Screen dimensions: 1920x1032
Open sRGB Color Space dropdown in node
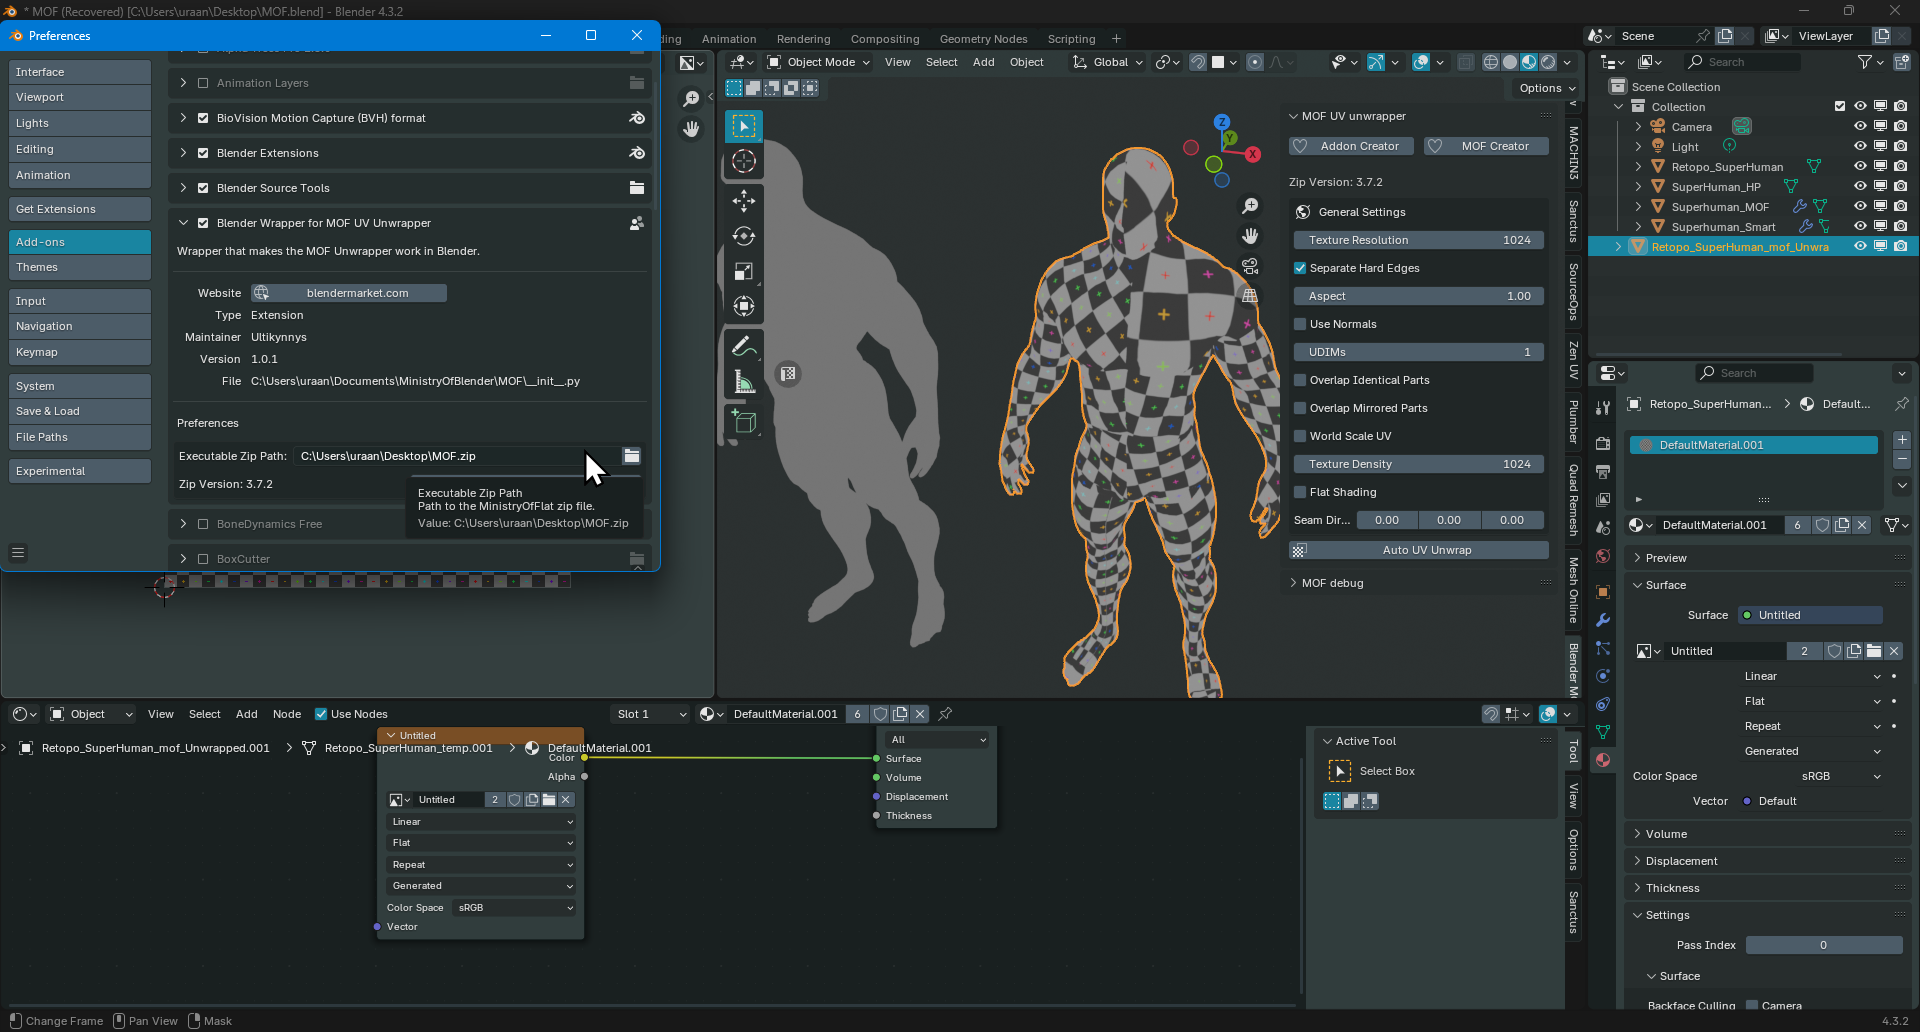pos(514,908)
